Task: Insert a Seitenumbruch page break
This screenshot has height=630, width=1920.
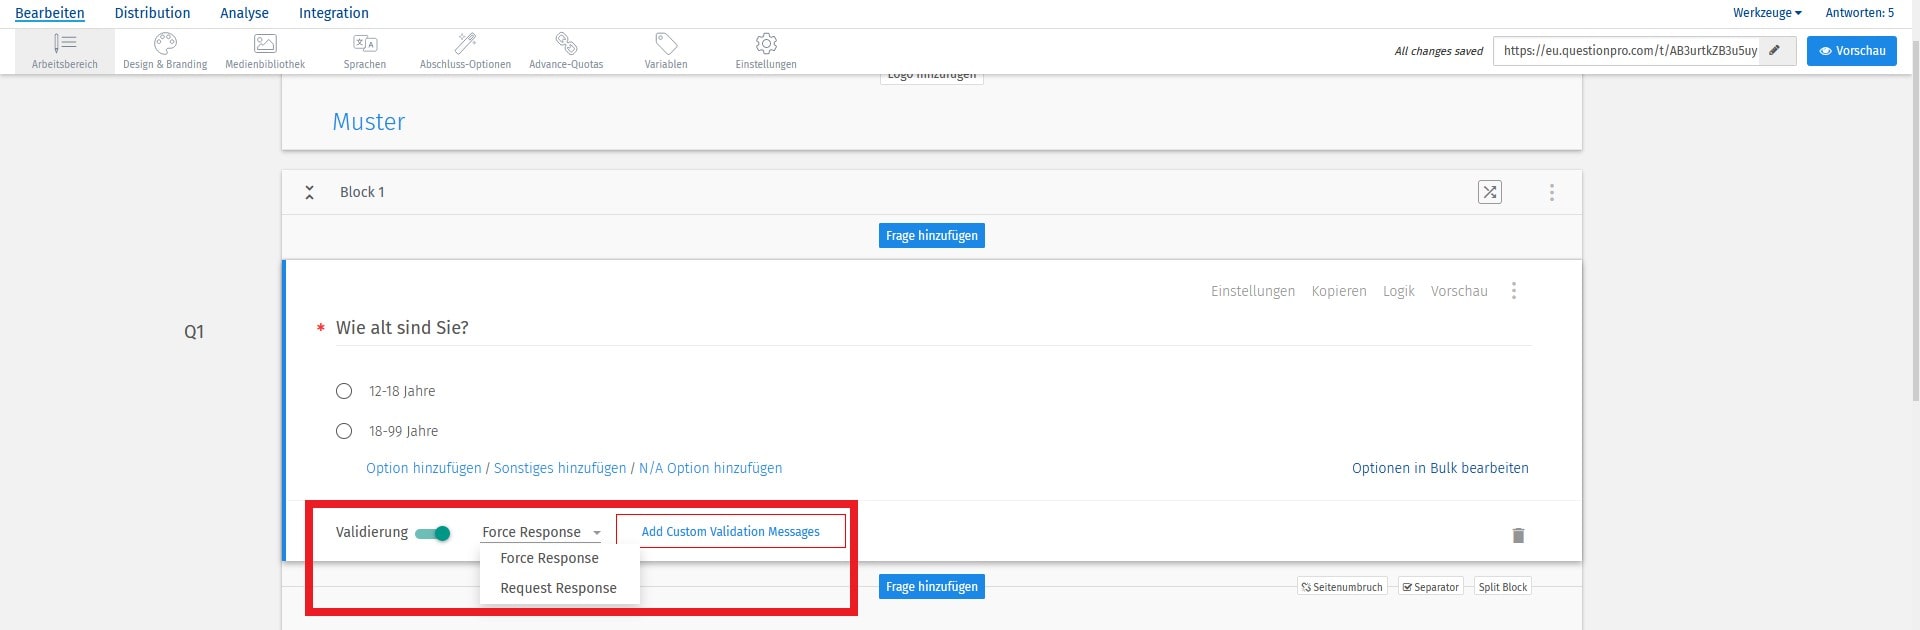Action: point(1342,587)
